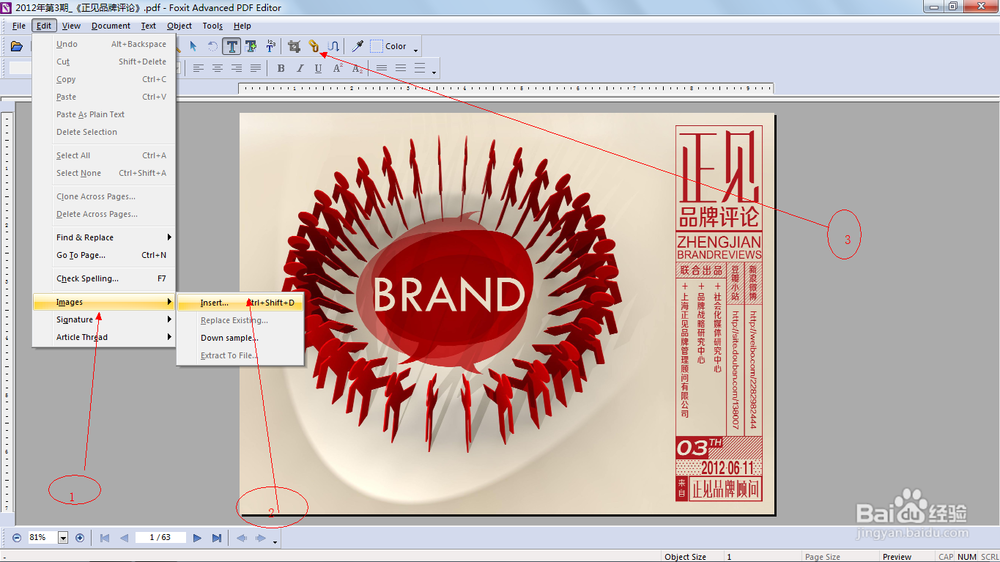Click zoom in plus button

pos(80,538)
